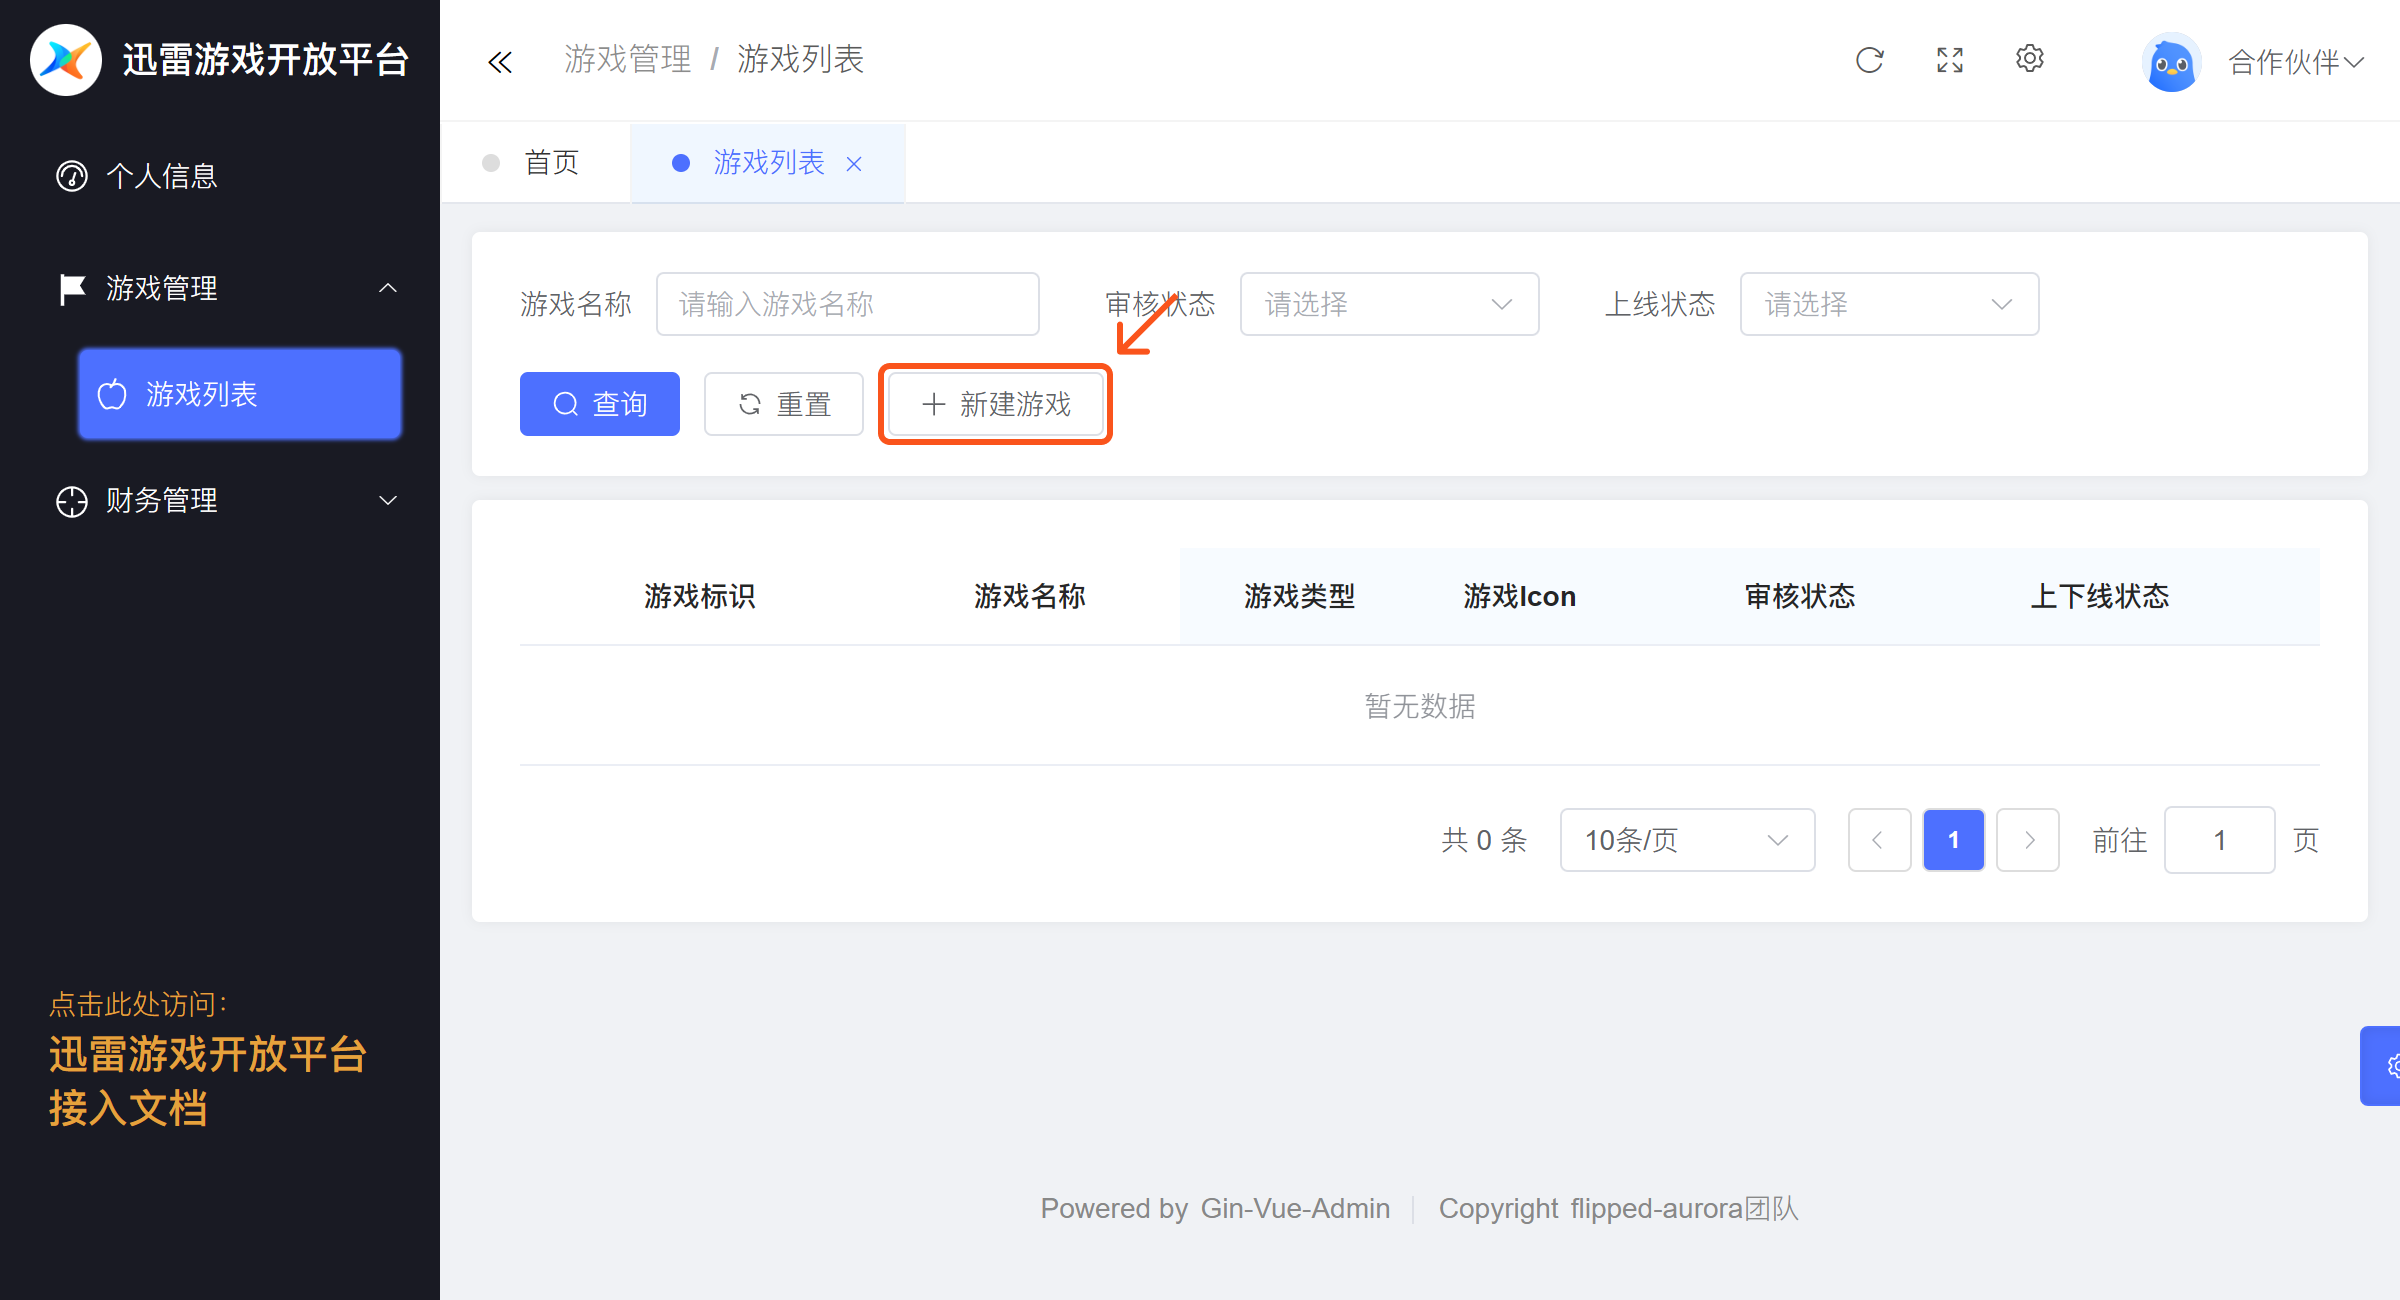The width and height of the screenshot is (2400, 1300).
Task: Click the 游戏标识 column header
Action: 700,597
